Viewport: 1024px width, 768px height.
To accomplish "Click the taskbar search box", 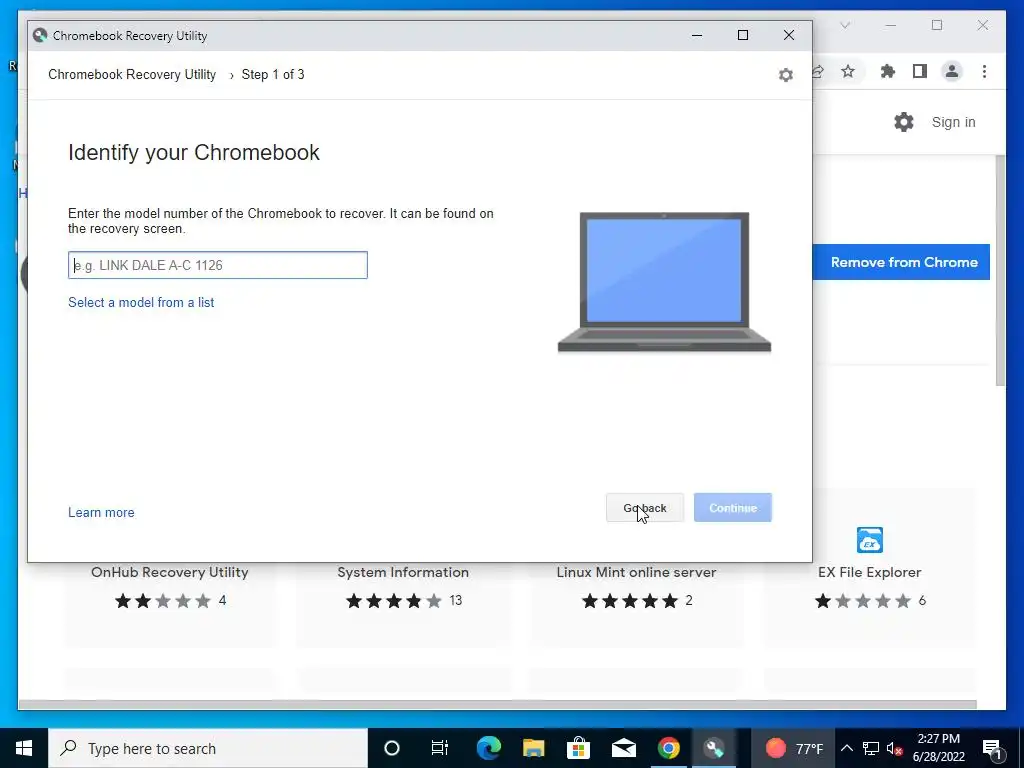I will [208, 748].
